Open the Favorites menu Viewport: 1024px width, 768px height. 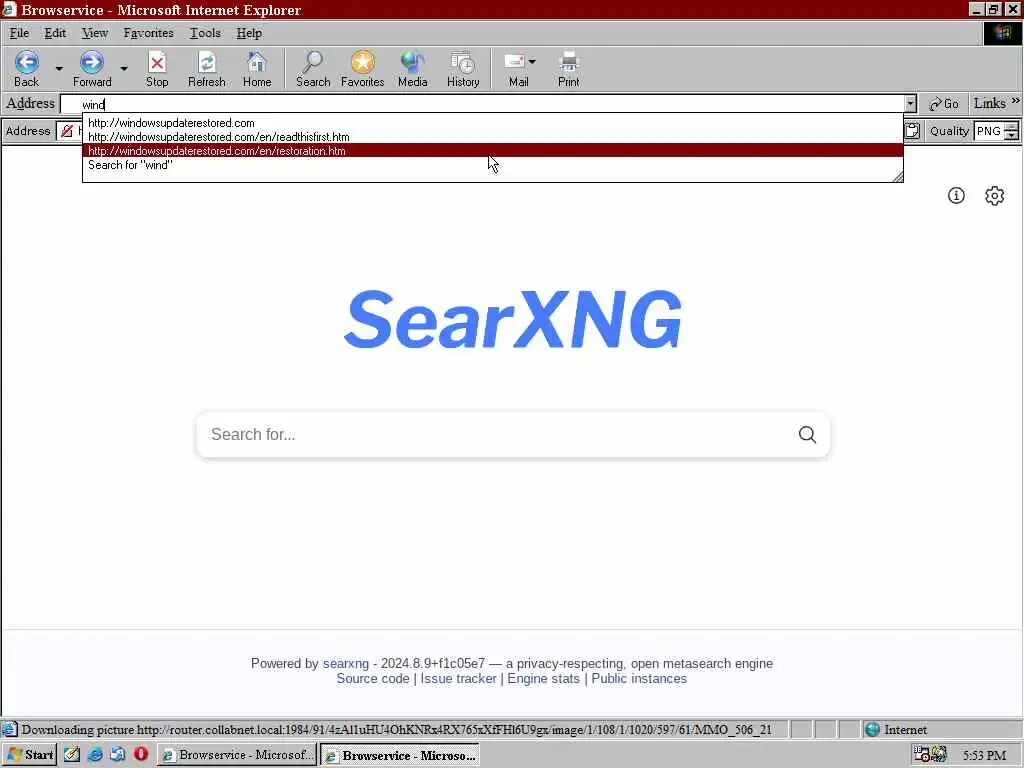(x=148, y=33)
